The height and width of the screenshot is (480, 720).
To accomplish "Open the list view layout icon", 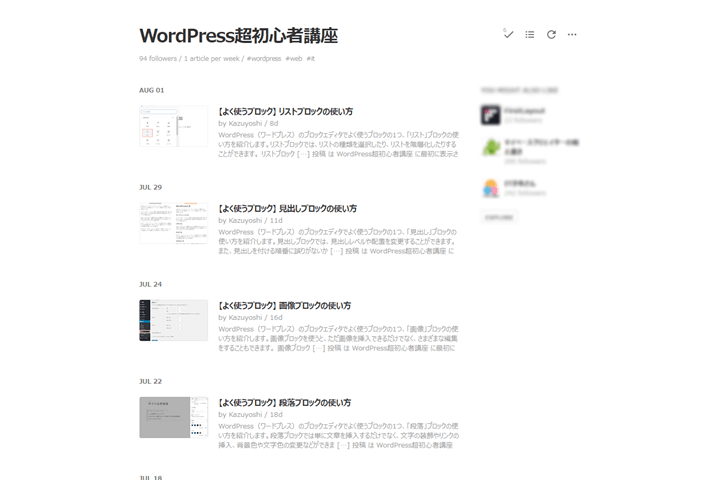I will (529, 34).
